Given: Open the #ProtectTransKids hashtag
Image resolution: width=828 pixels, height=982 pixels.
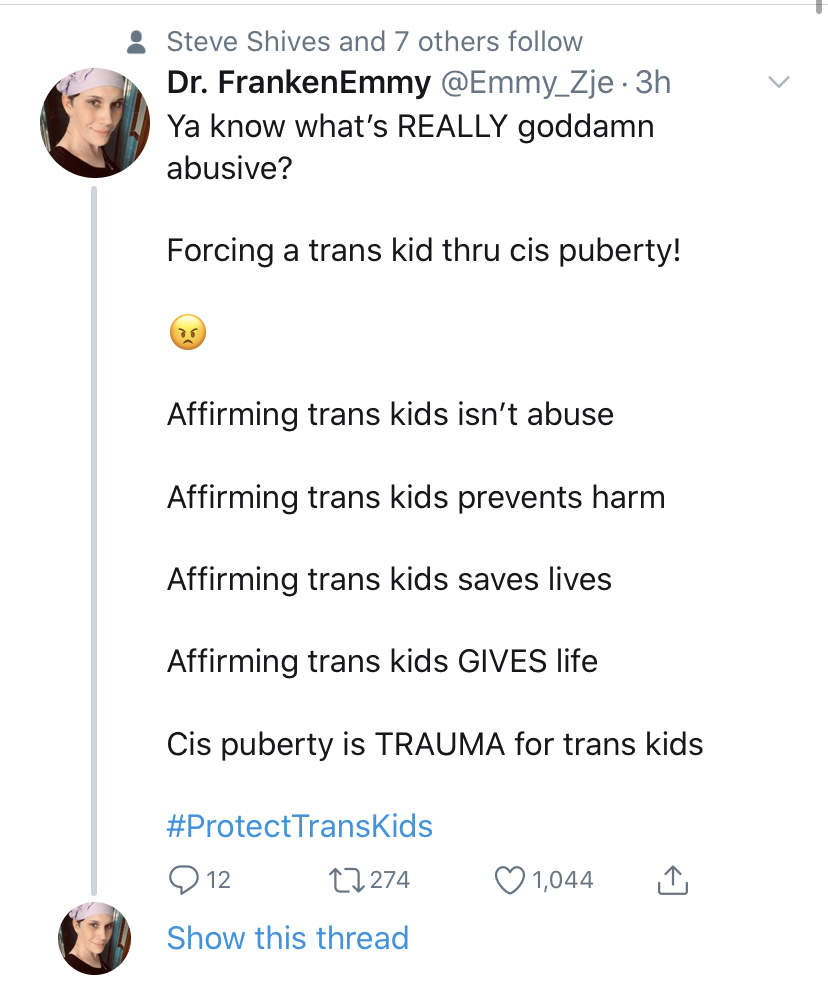Looking at the screenshot, I should [x=299, y=826].
